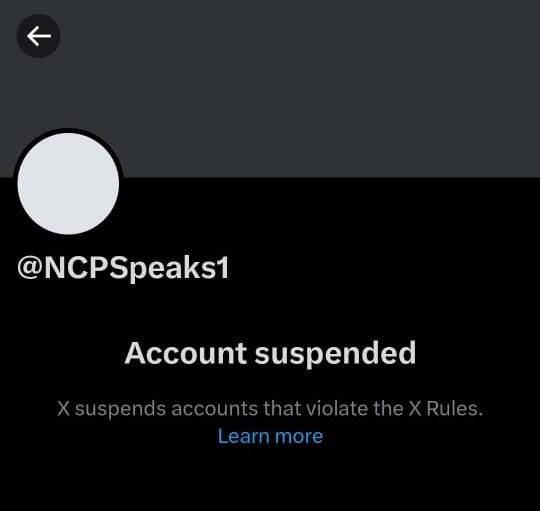Viewport: 540px width, 511px height.
Task: Open X Rules info via Learn more
Action: point(270,436)
